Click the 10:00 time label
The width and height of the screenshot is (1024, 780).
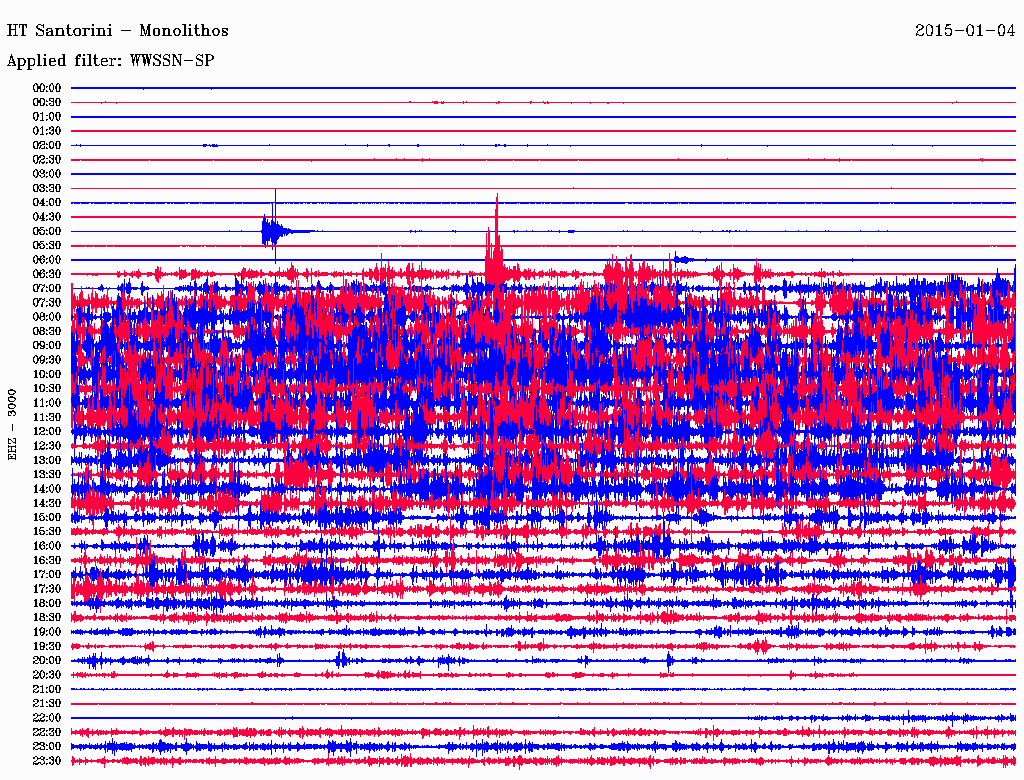[x=46, y=374]
